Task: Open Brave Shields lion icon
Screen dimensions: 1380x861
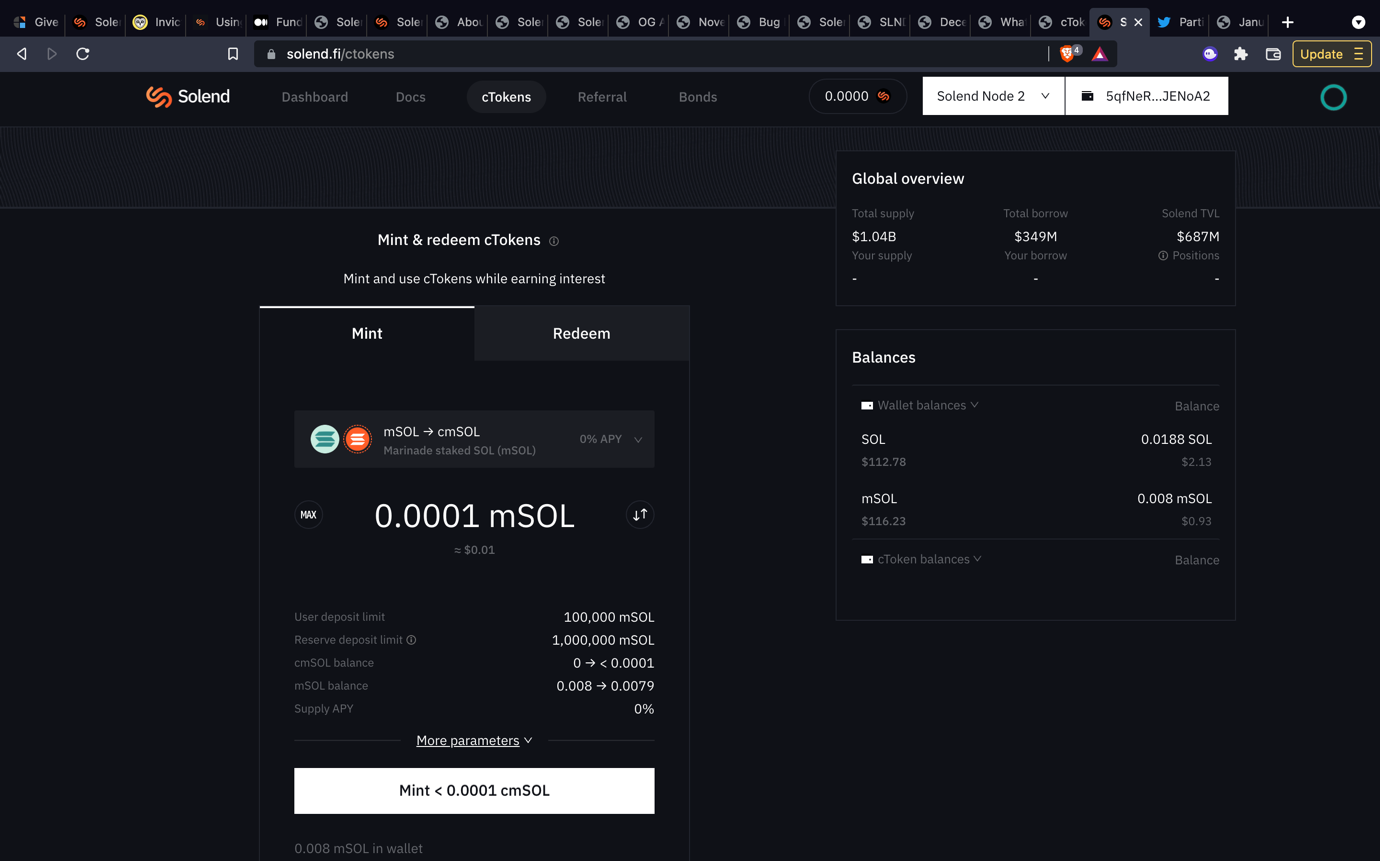Action: [1069, 54]
